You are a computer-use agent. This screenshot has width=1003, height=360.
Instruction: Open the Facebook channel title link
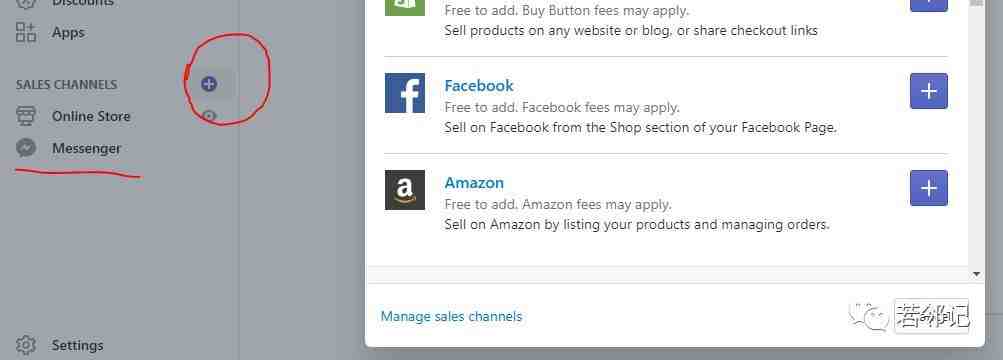click(x=479, y=86)
